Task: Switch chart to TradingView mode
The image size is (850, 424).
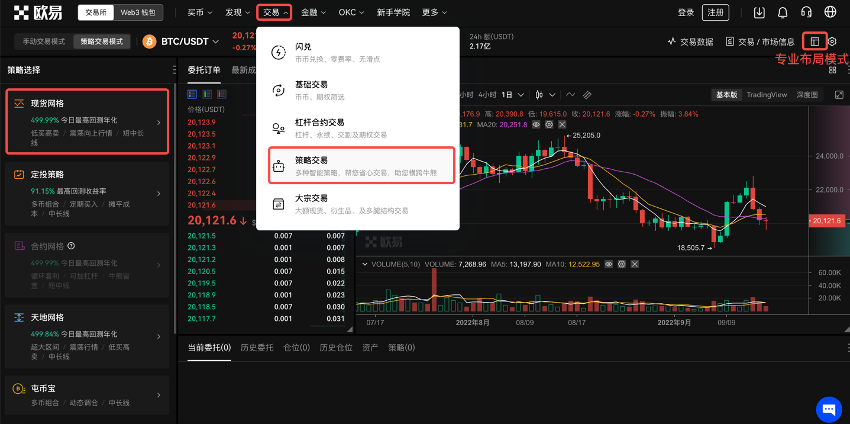Action: (x=767, y=94)
